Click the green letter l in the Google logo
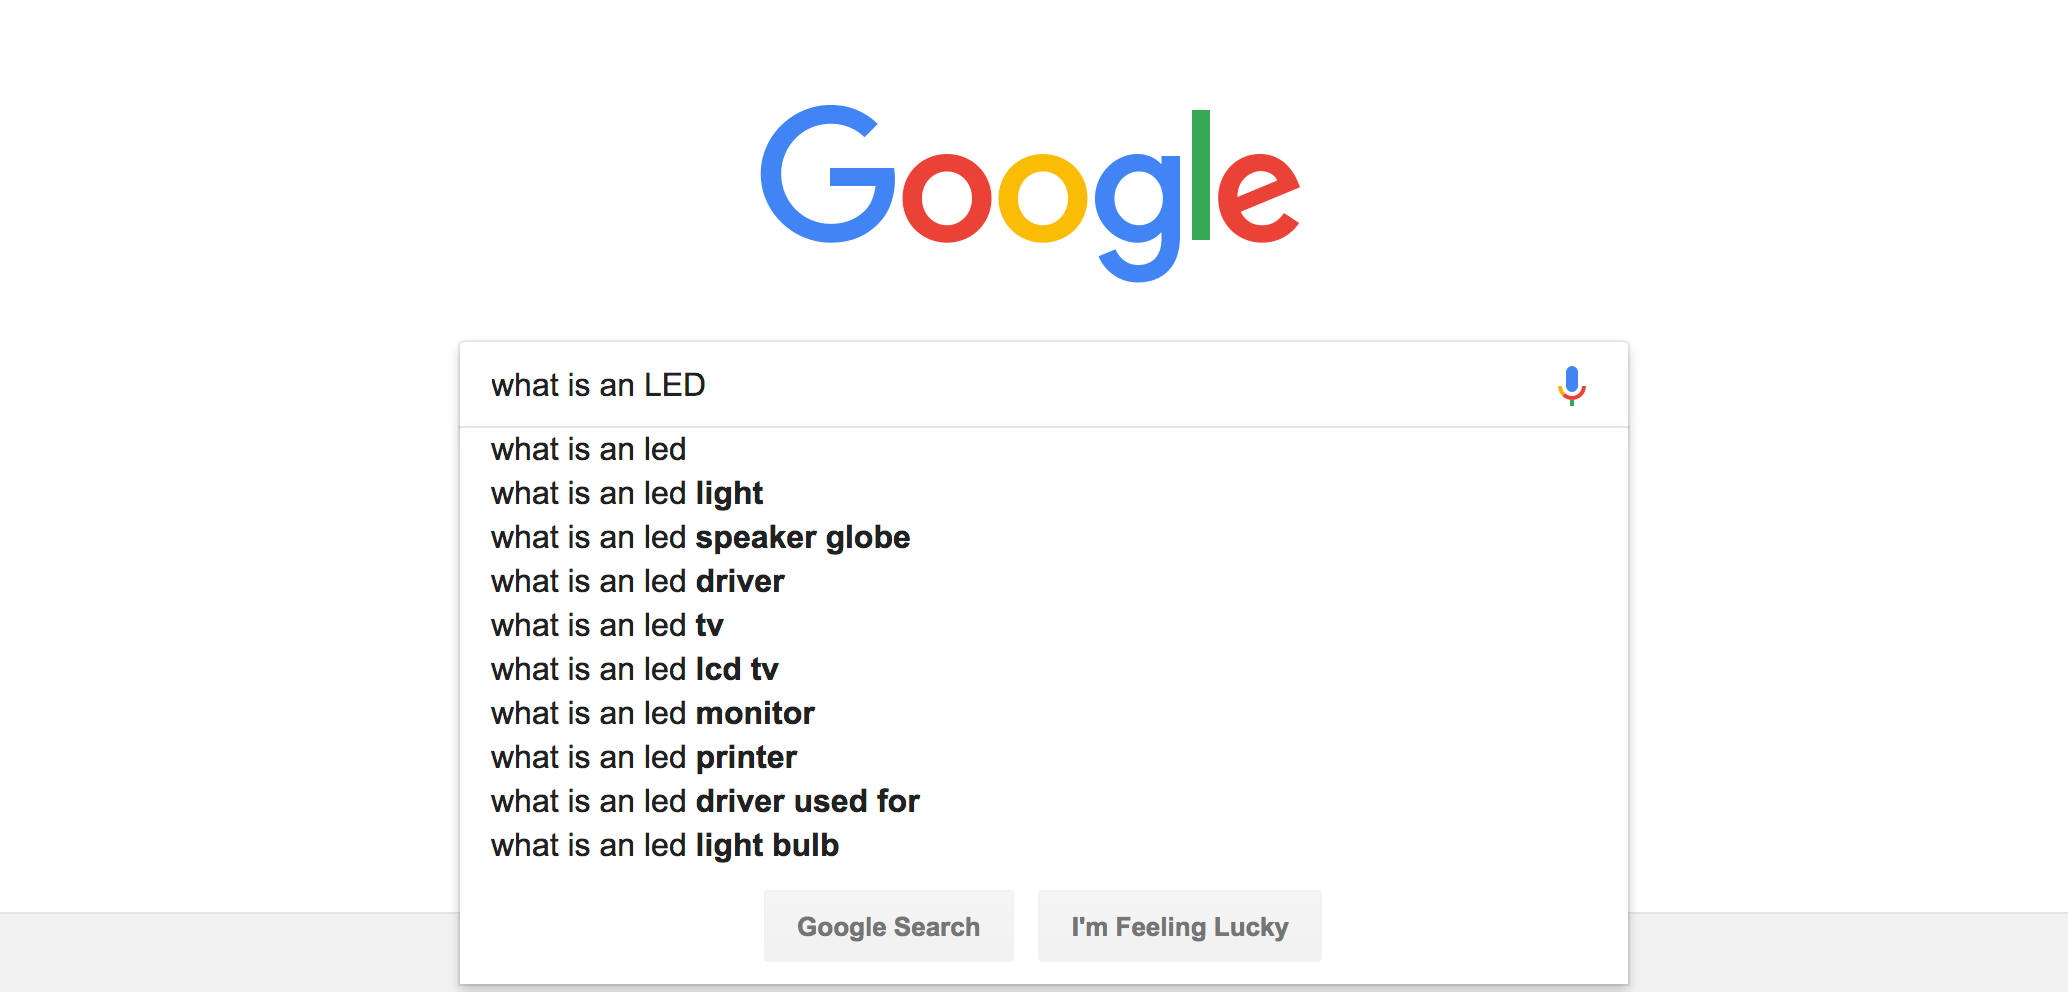The image size is (2068, 992). (1201, 175)
